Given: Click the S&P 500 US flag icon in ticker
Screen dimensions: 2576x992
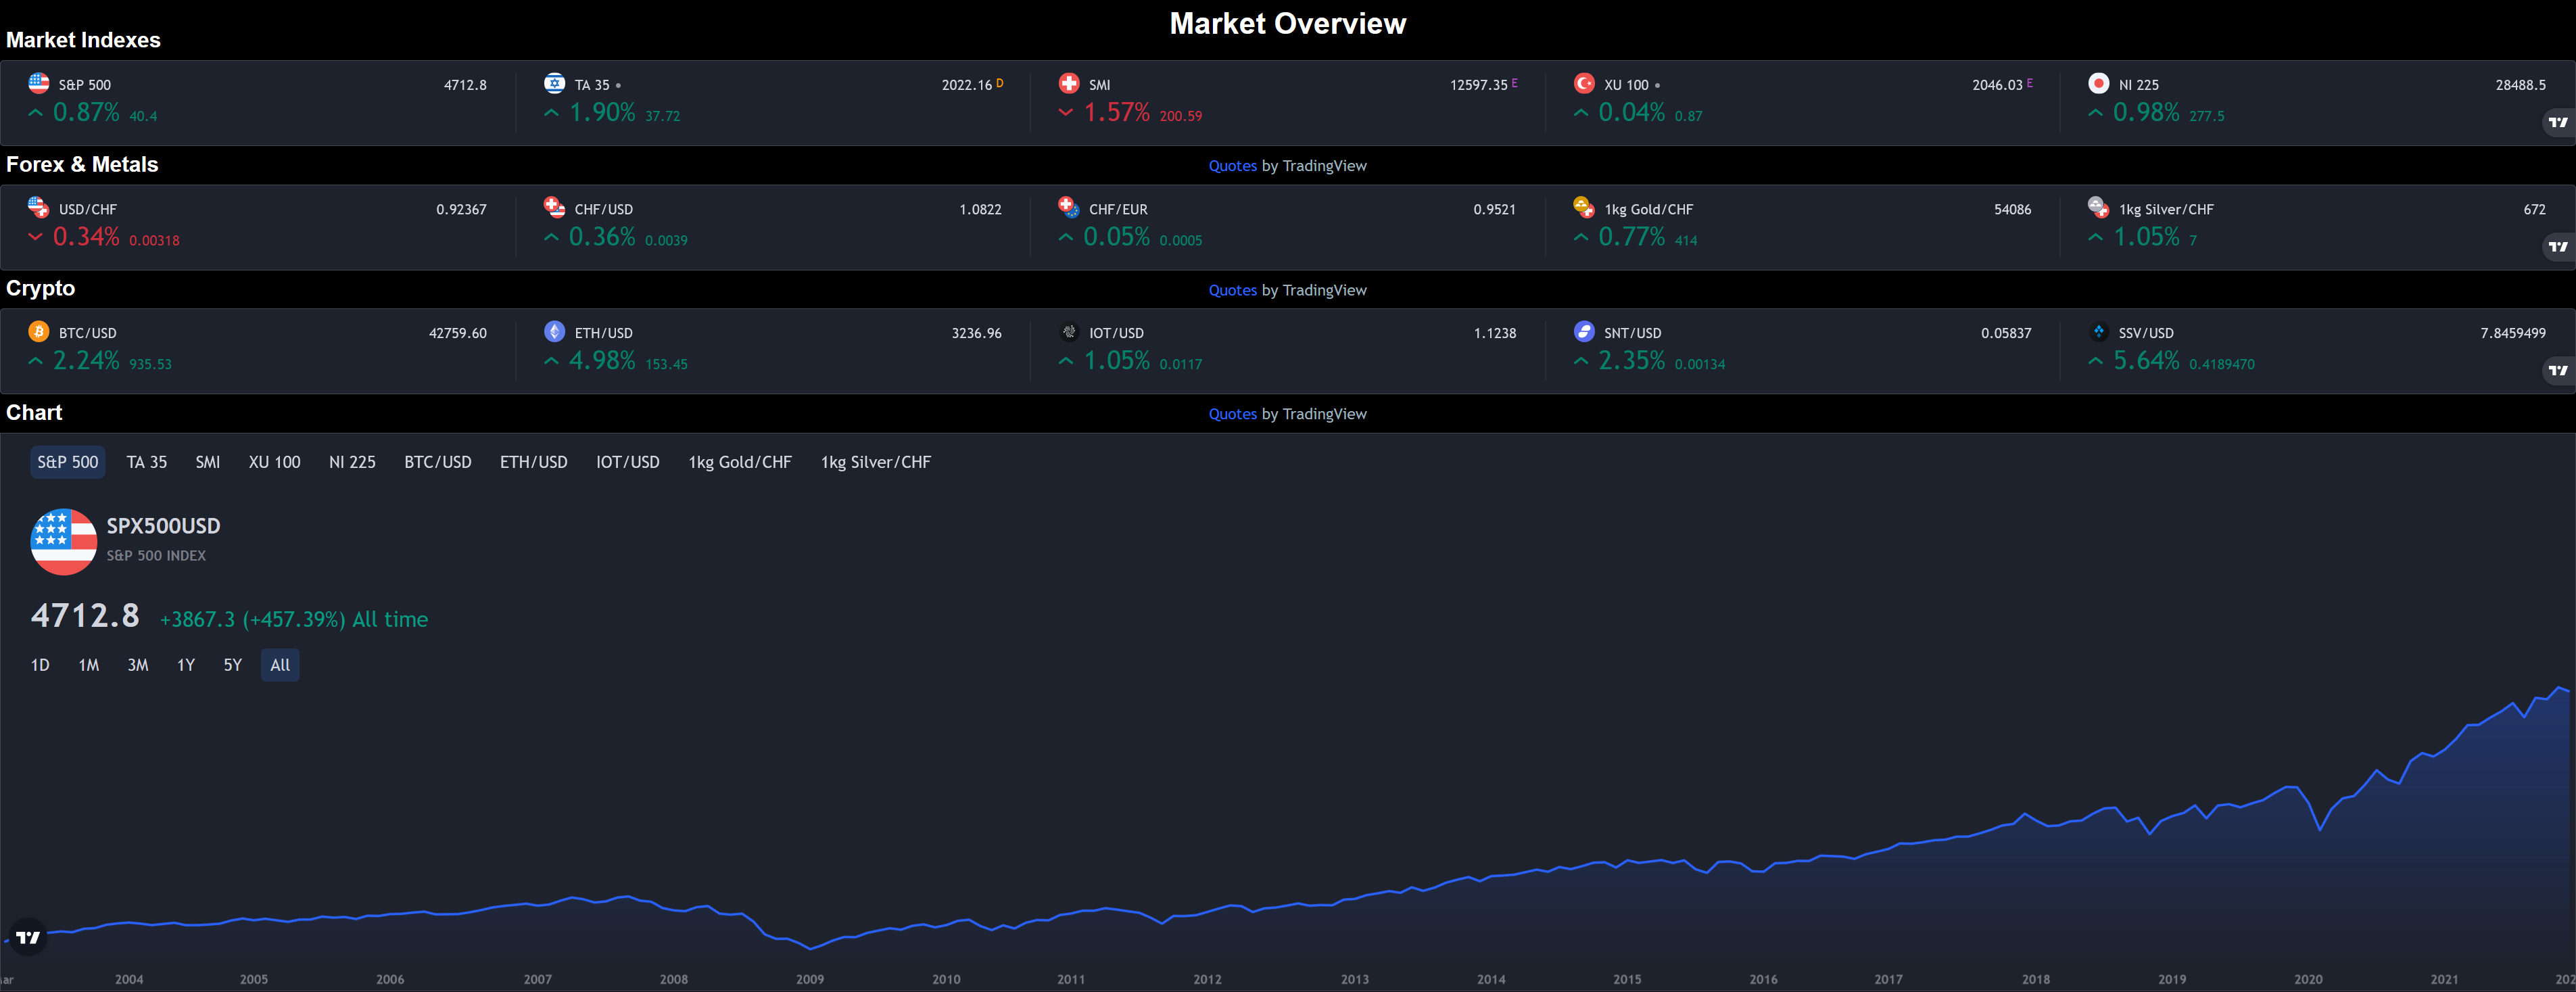Looking at the screenshot, I should 39,83.
